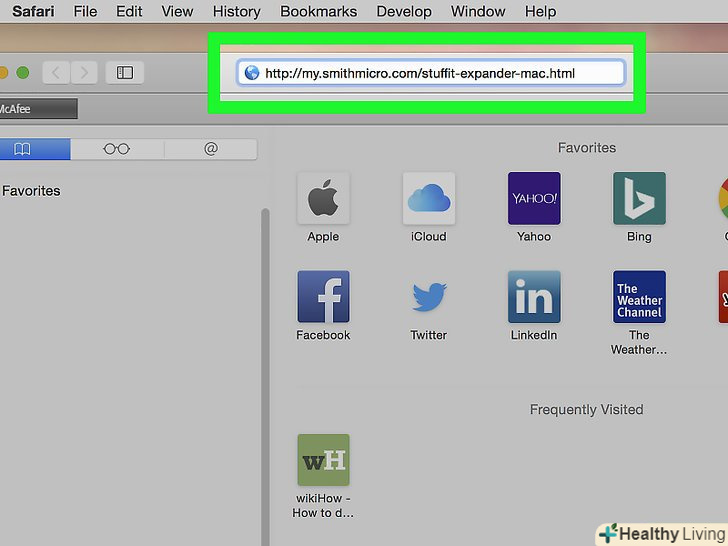Open the Facebook favorite tile
Image resolution: width=728 pixels, height=546 pixels.
pos(323,297)
